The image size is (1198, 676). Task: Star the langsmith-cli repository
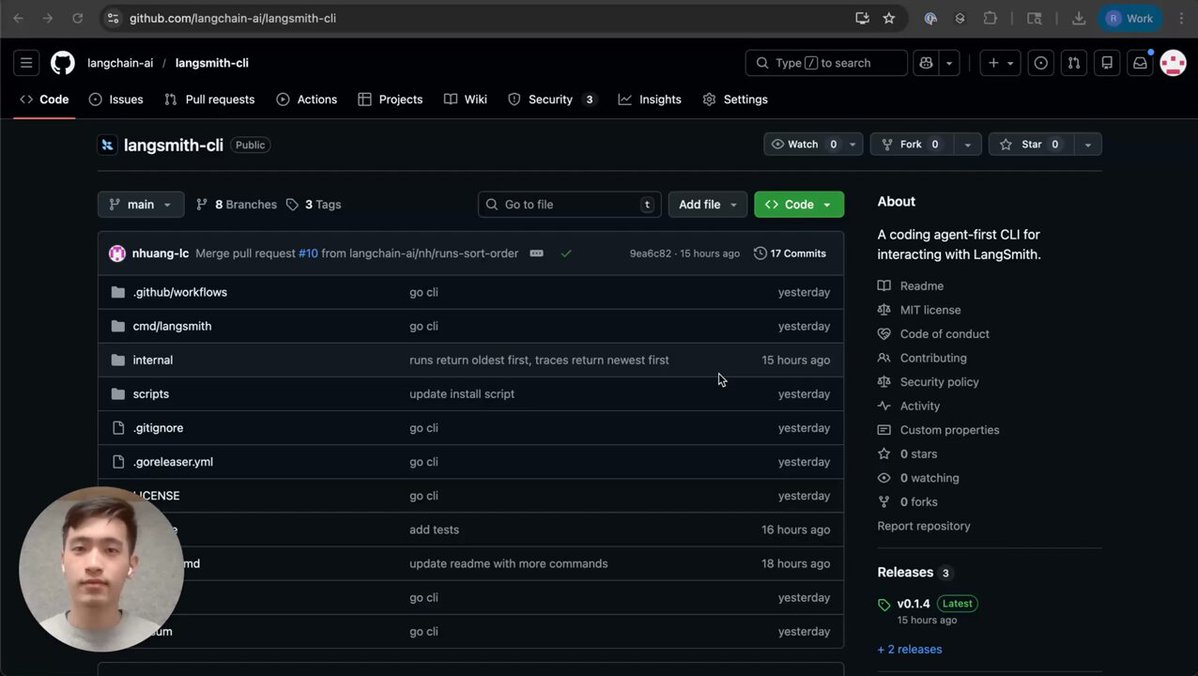coord(1031,144)
